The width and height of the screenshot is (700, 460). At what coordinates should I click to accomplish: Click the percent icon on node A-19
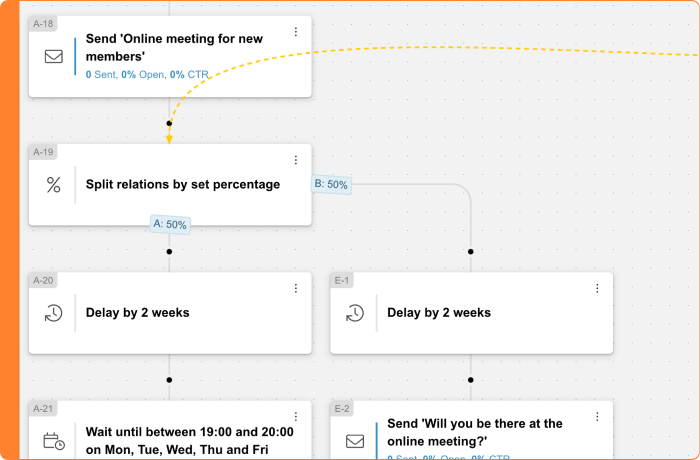pyautogui.click(x=54, y=184)
